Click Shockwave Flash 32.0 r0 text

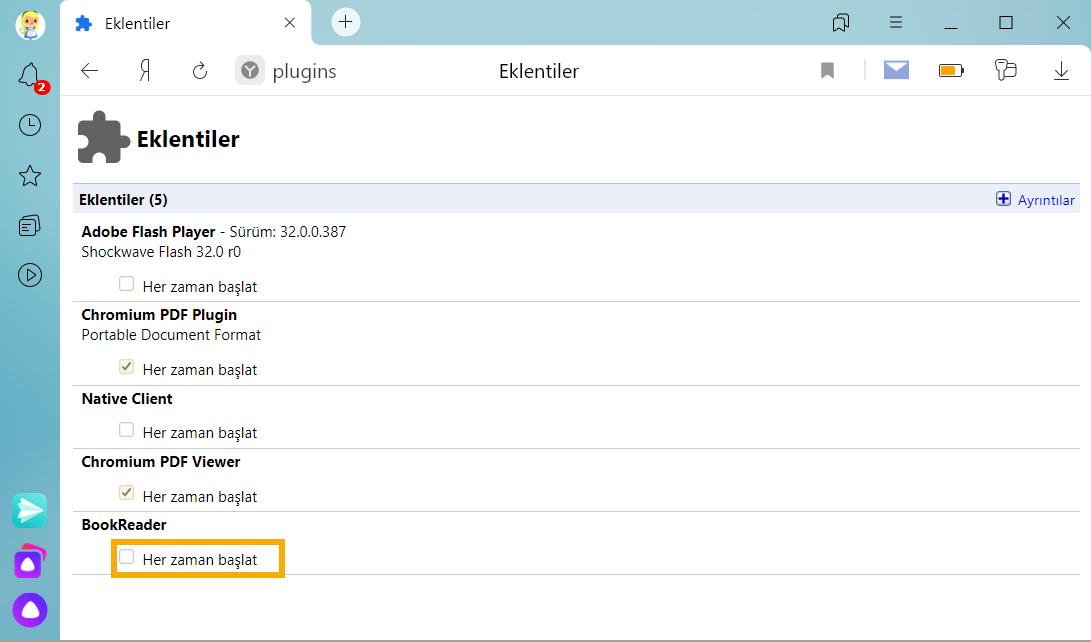click(x=161, y=252)
